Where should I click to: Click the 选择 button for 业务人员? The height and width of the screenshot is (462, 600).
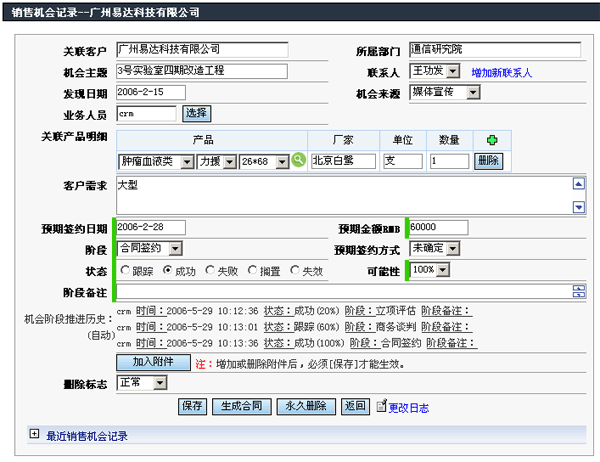(x=197, y=114)
